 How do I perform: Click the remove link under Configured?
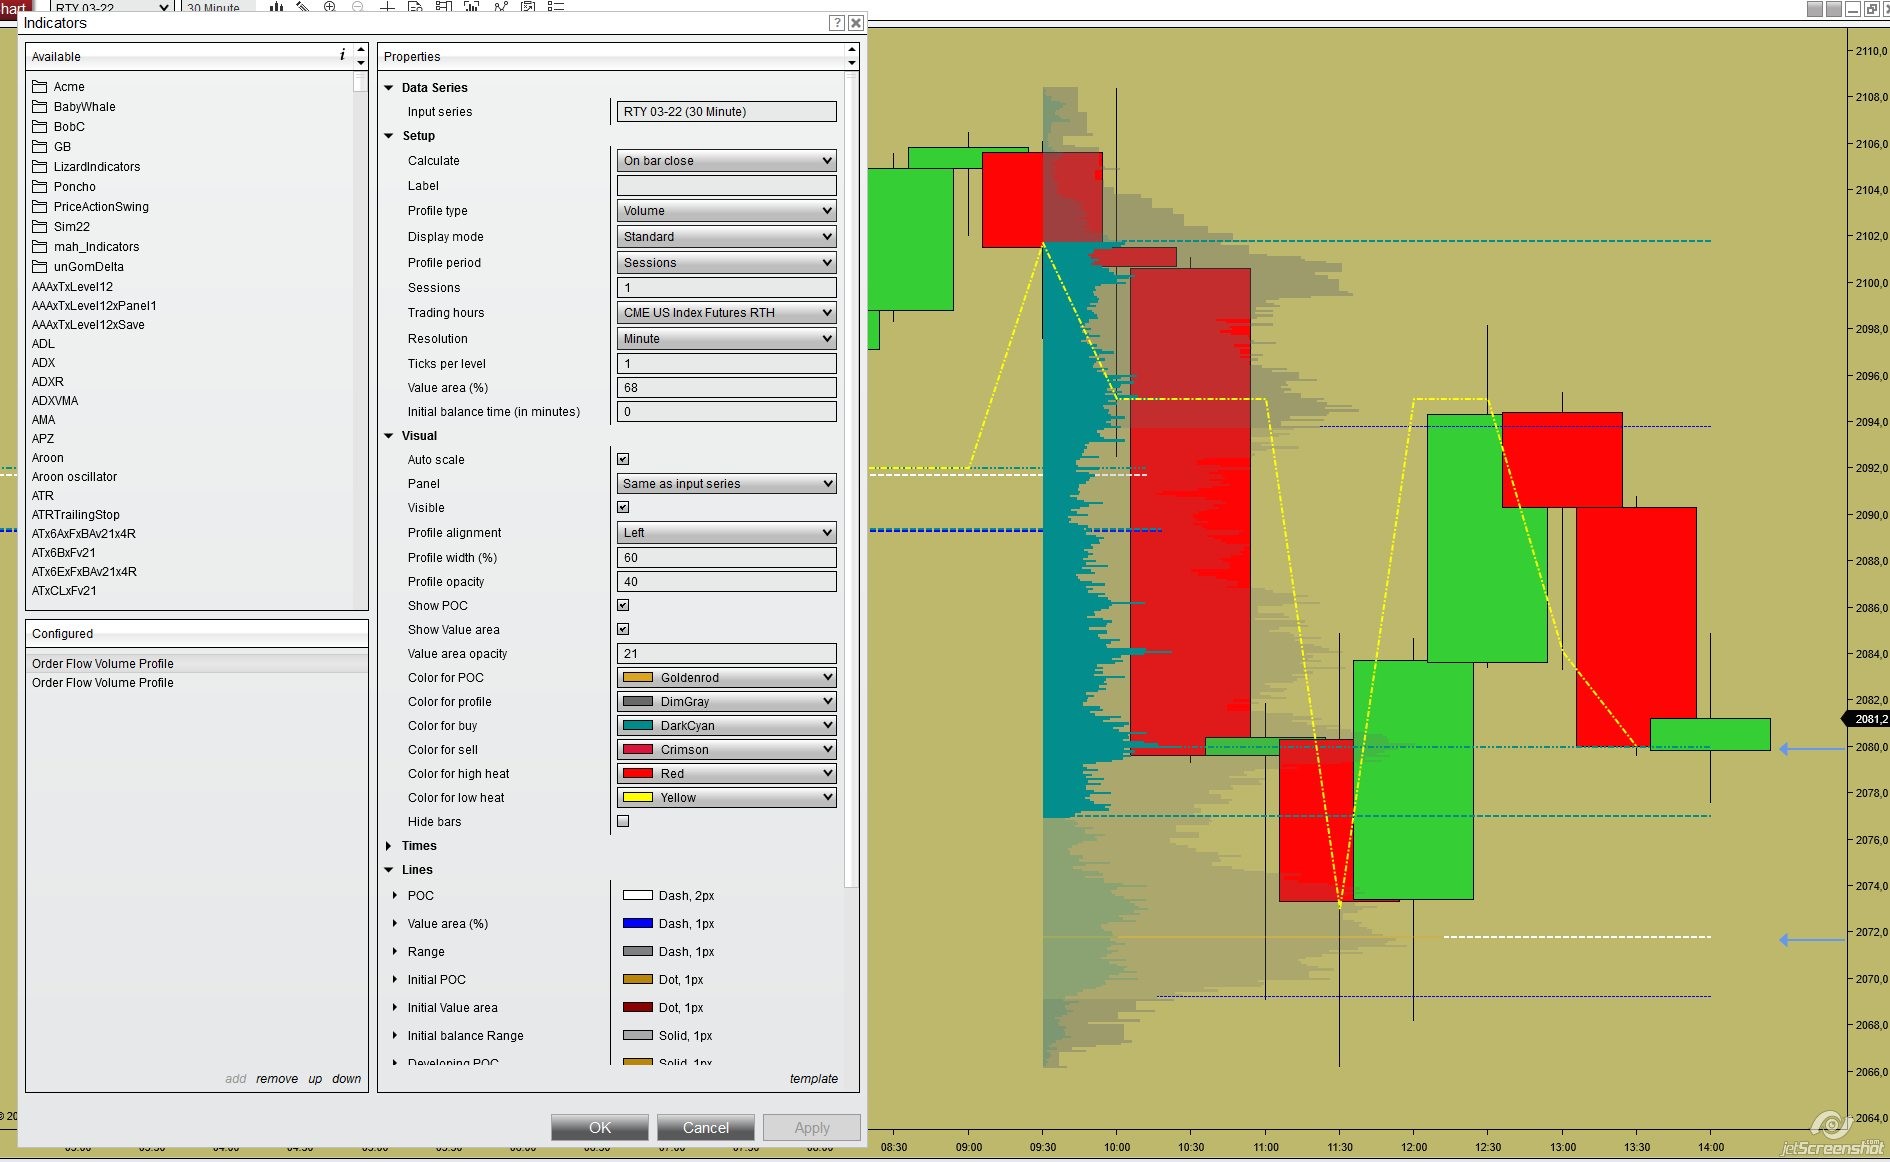pos(277,1078)
